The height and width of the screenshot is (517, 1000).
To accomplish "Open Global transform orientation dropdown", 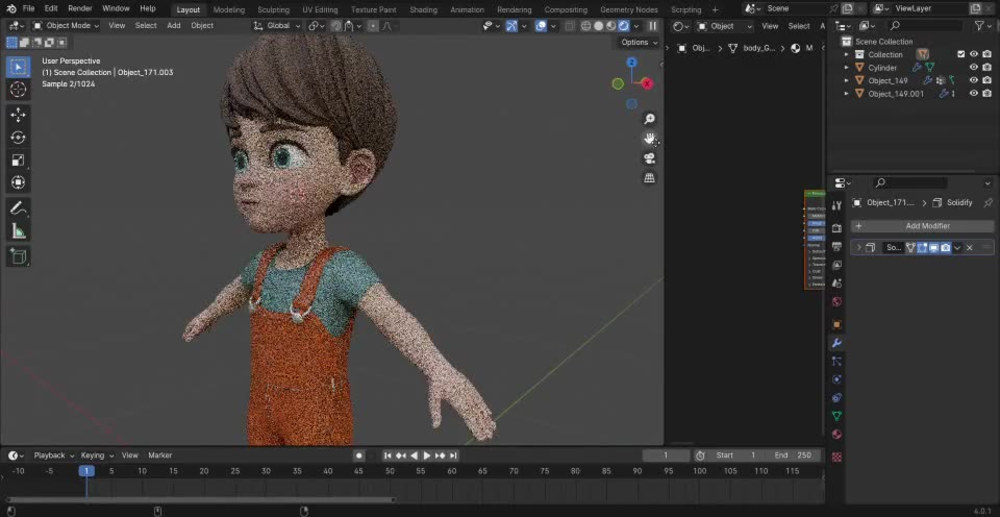I will click(277, 26).
